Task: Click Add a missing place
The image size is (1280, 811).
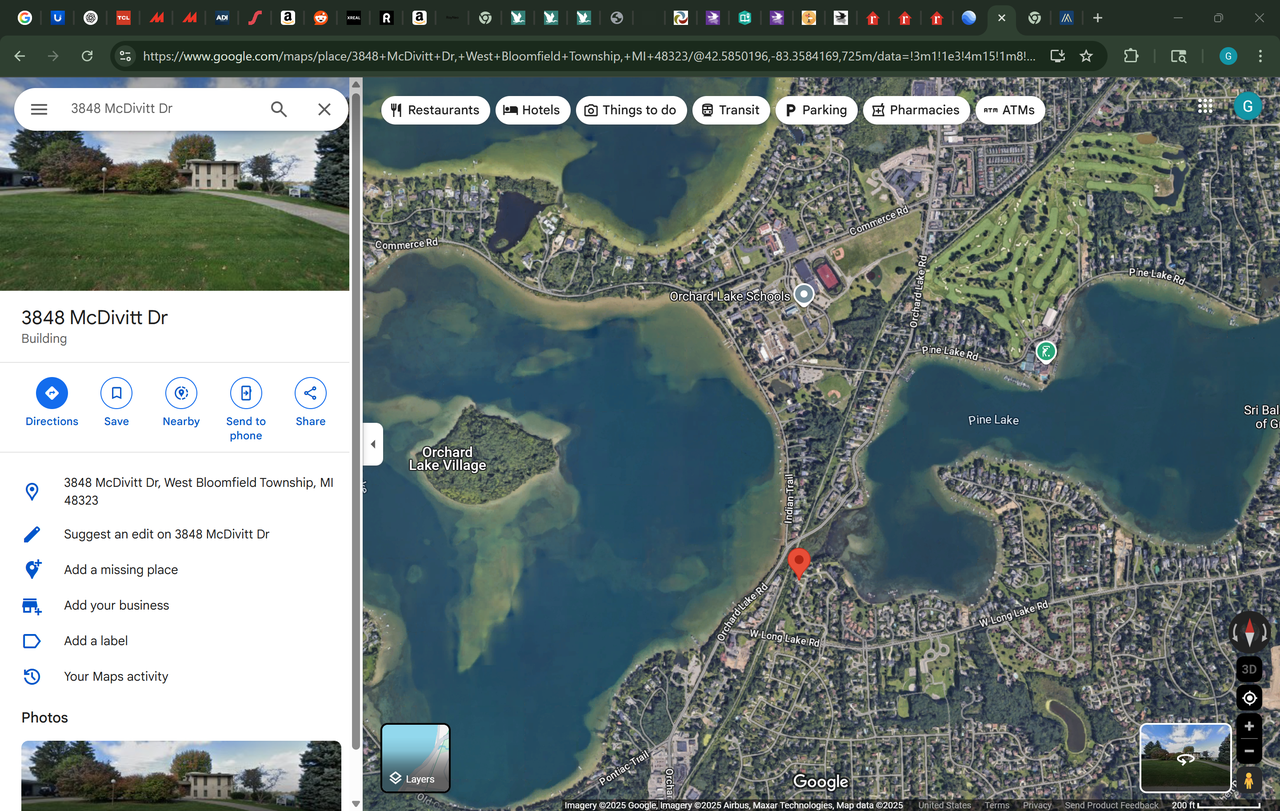Action: pyautogui.click(x=120, y=570)
